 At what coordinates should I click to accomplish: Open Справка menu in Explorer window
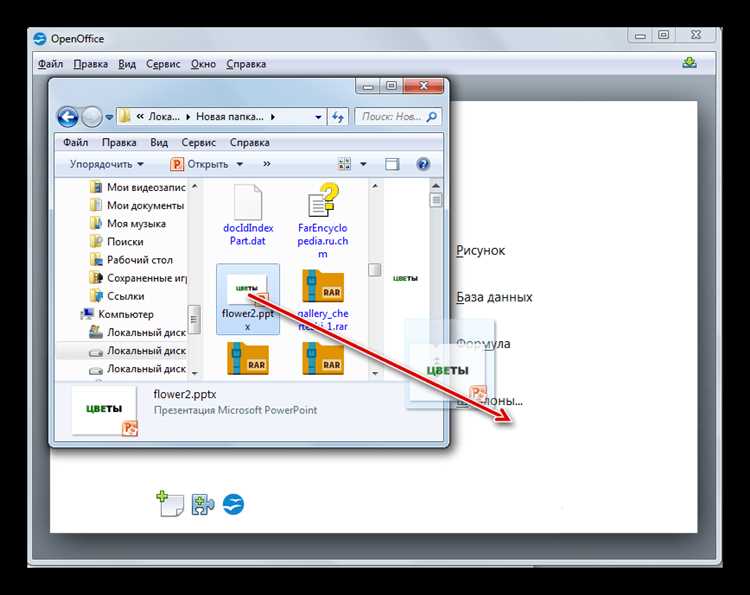coord(250,143)
